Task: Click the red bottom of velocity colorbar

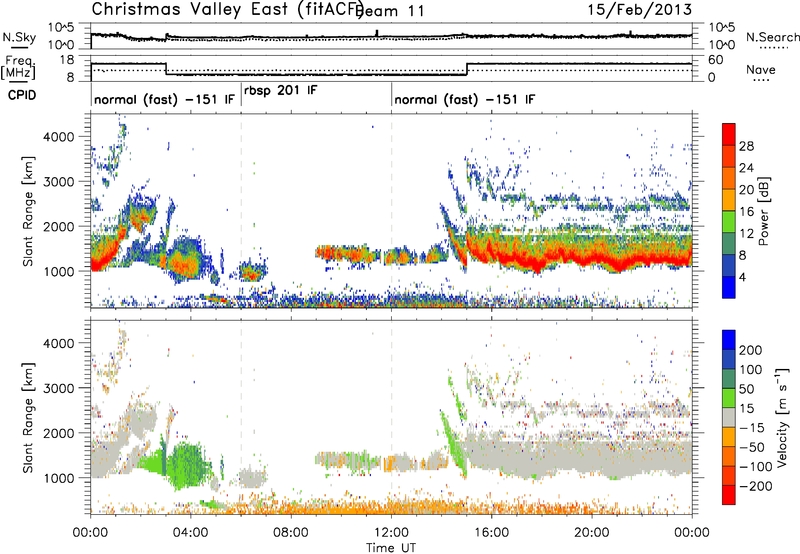Action: pyautogui.click(x=729, y=495)
